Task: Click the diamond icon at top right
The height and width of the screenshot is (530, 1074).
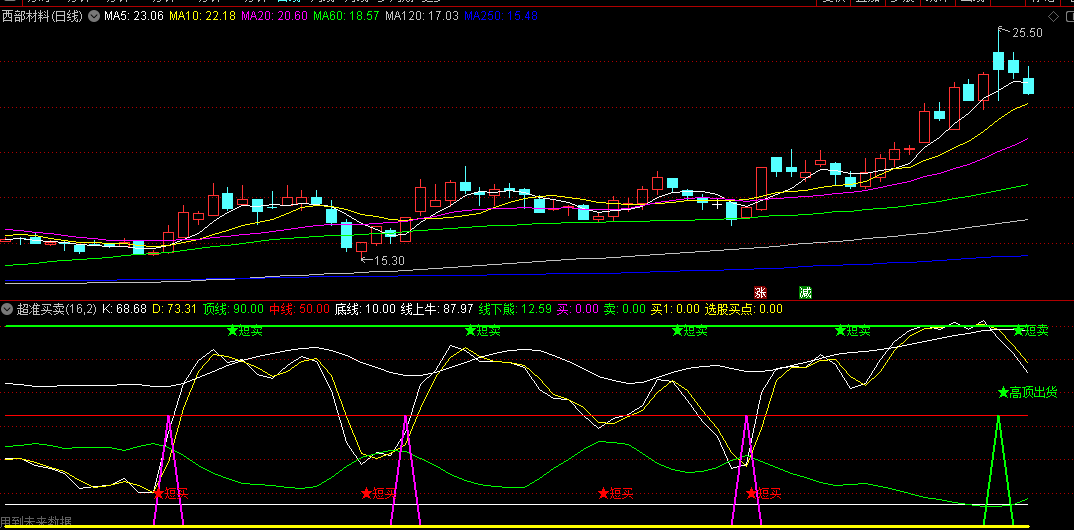Action: (1052, 17)
